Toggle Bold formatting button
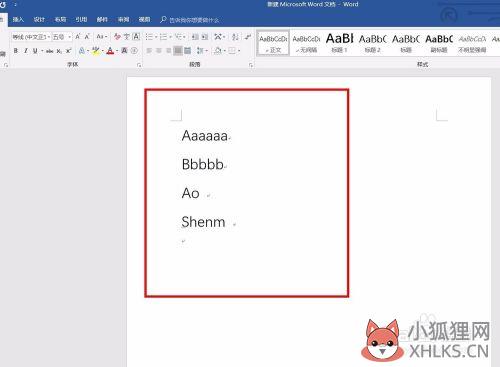 [x=16, y=51]
